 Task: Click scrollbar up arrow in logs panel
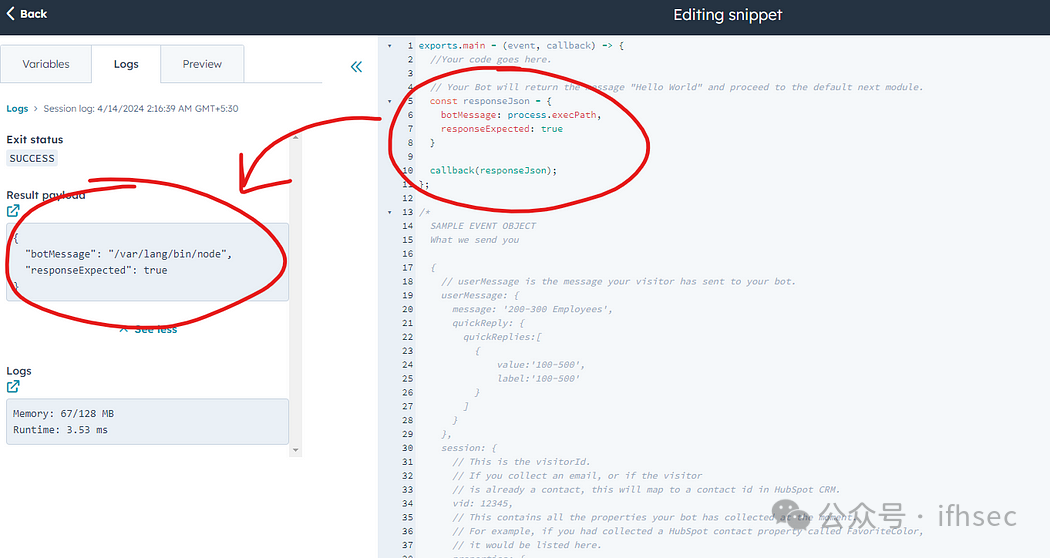[x=295, y=137]
